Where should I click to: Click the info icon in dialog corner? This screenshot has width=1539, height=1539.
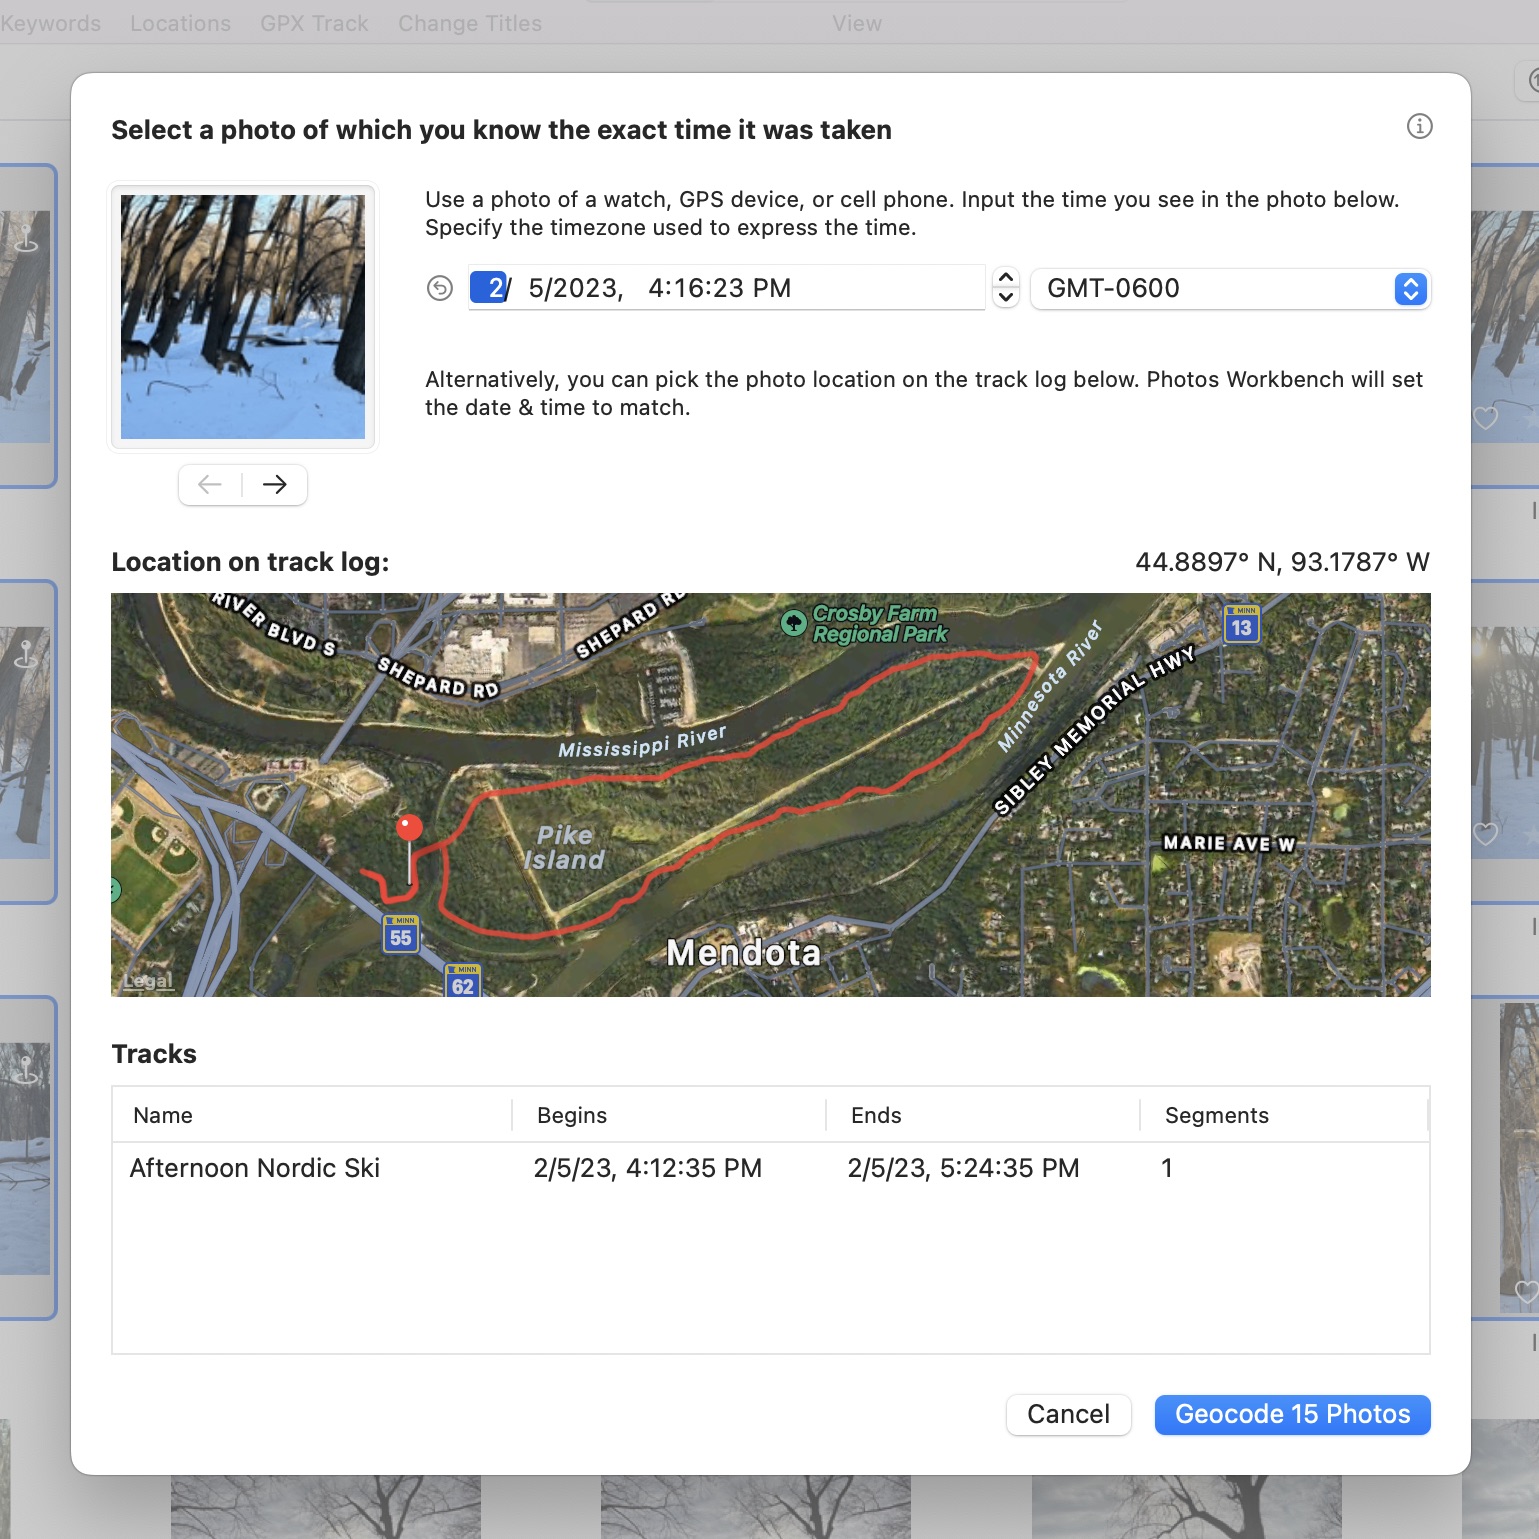pyautogui.click(x=1419, y=126)
